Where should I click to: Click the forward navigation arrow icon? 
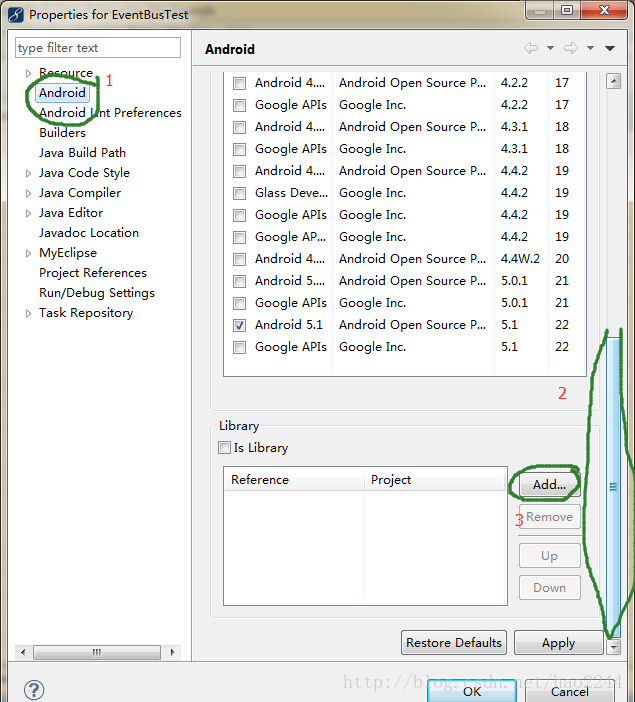point(570,49)
